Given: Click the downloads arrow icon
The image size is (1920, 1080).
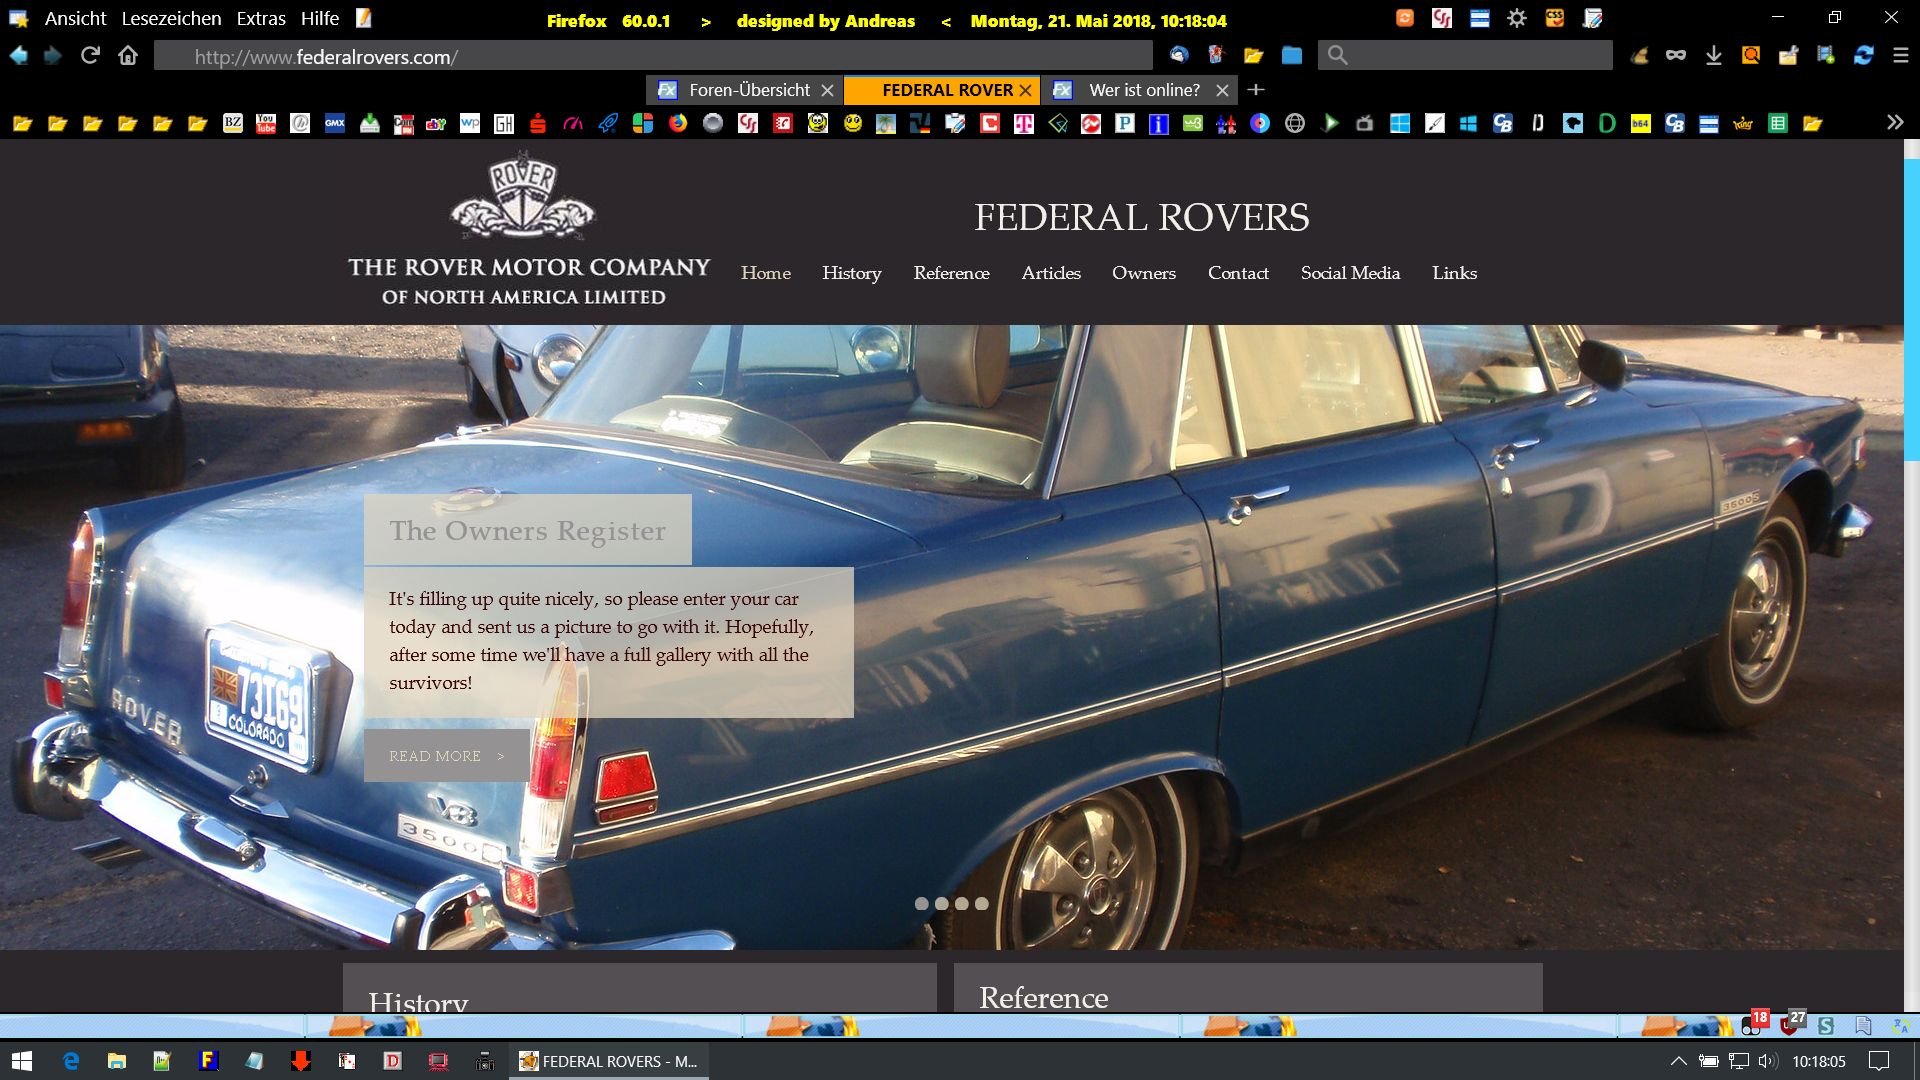Looking at the screenshot, I should click(1713, 56).
